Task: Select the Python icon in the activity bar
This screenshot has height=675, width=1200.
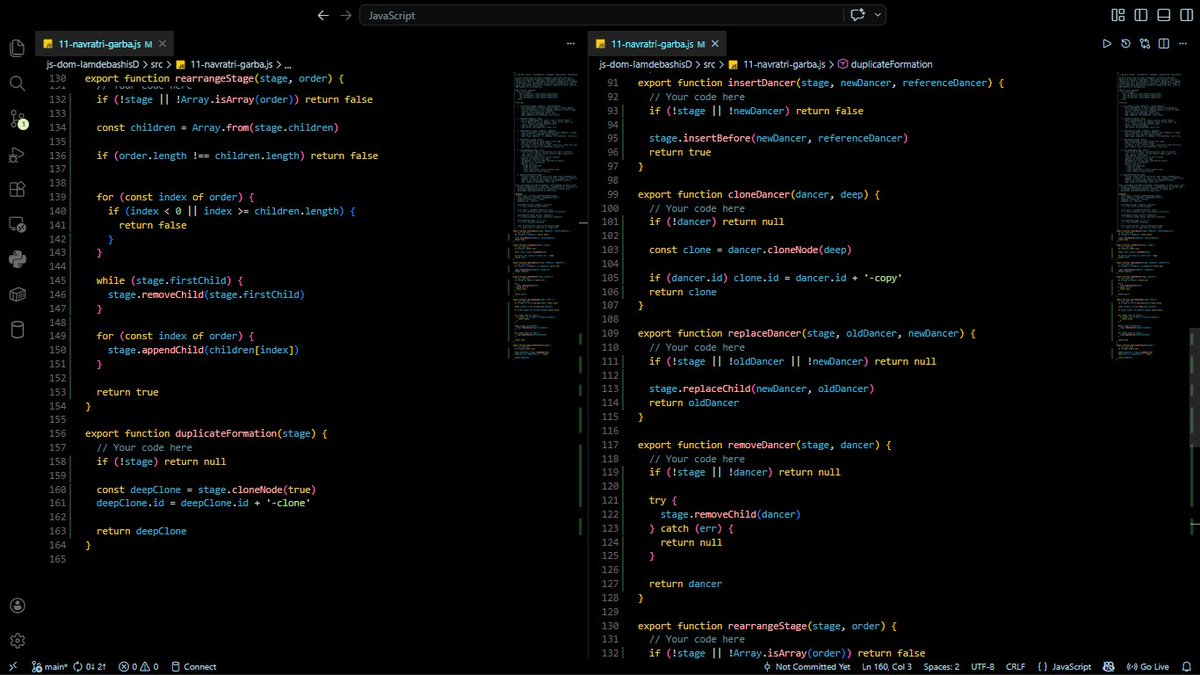Action: coord(16,259)
